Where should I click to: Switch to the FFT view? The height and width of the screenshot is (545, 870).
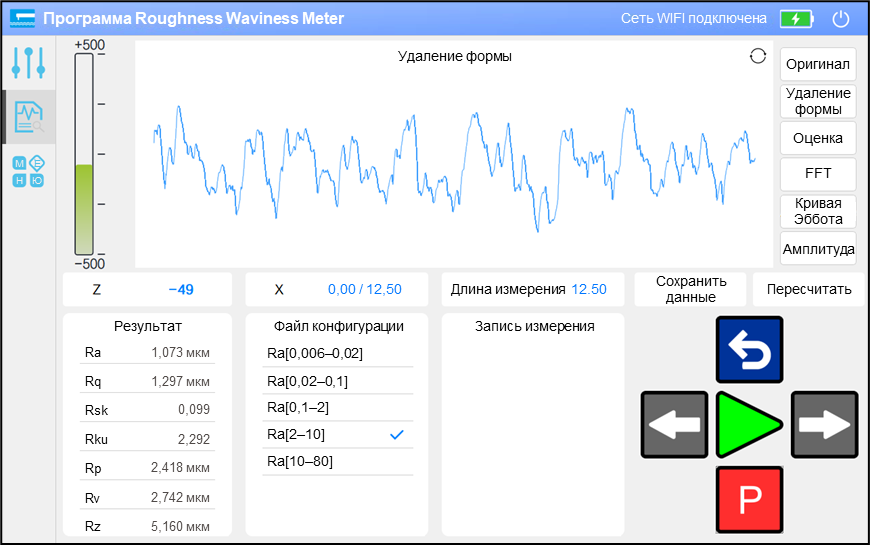[x=818, y=173]
